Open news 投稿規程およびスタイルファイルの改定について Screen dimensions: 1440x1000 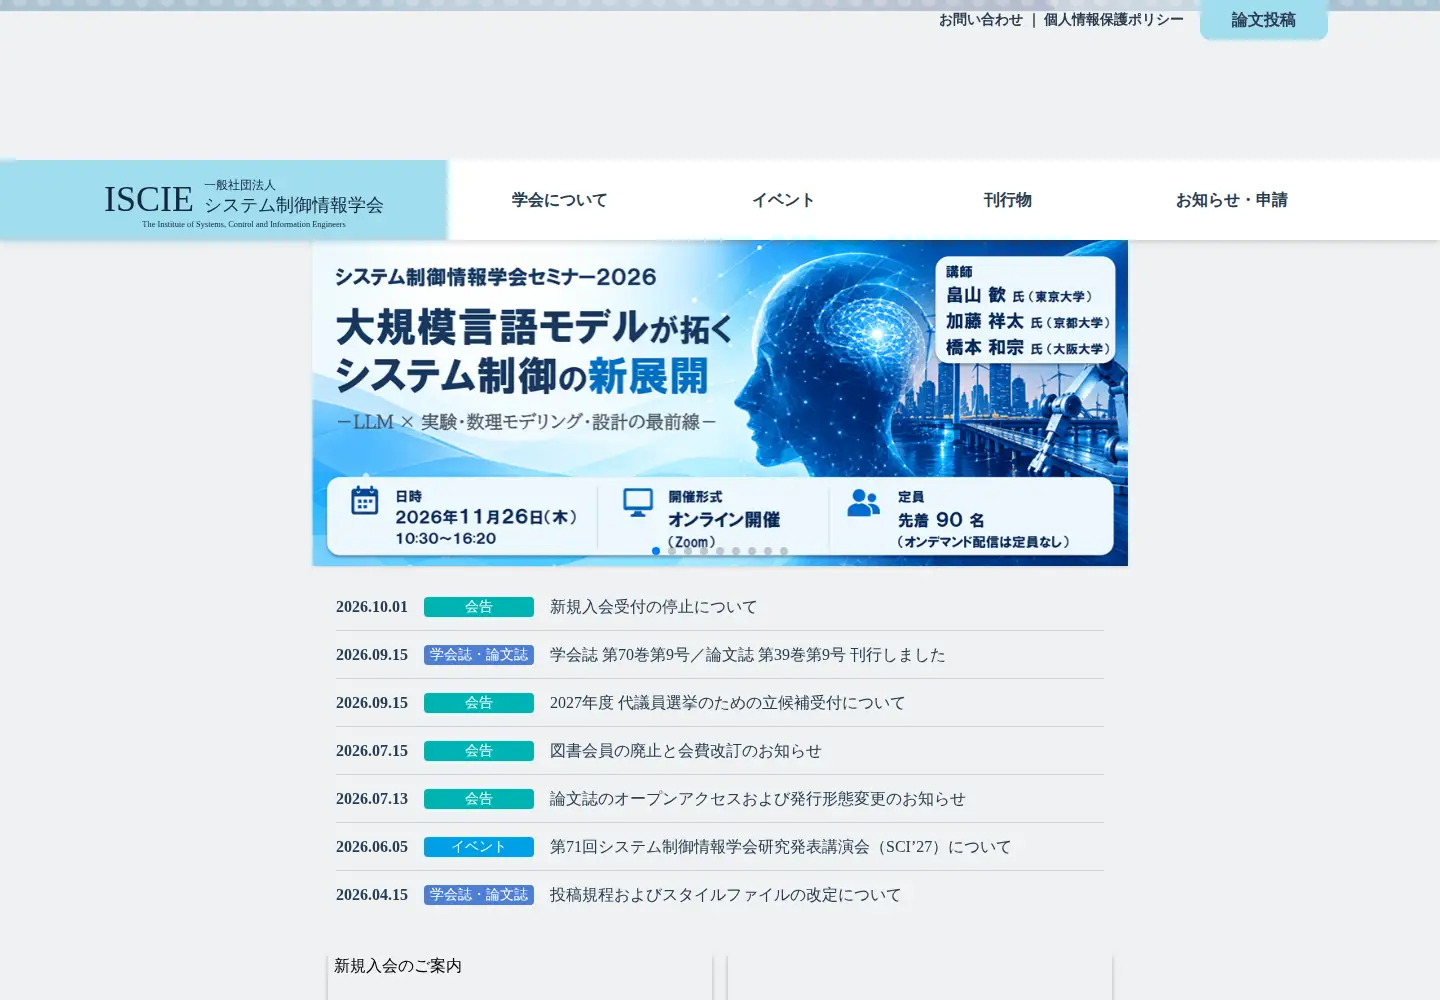(726, 895)
